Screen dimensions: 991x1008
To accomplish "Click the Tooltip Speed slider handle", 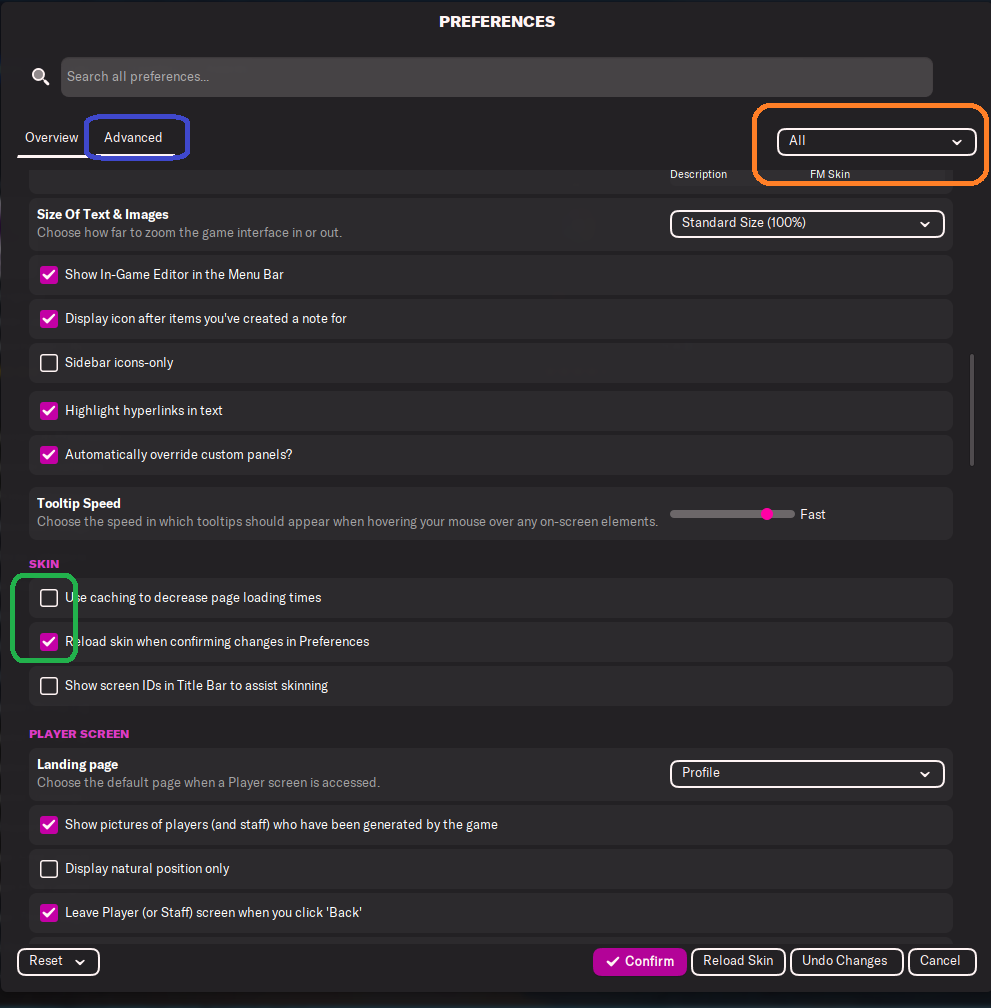I will pyautogui.click(x=767, y=514).
